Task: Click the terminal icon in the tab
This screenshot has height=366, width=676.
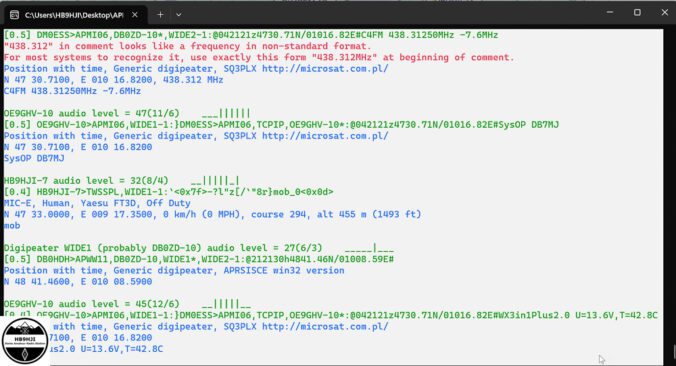Action: (x=14, y=15)
